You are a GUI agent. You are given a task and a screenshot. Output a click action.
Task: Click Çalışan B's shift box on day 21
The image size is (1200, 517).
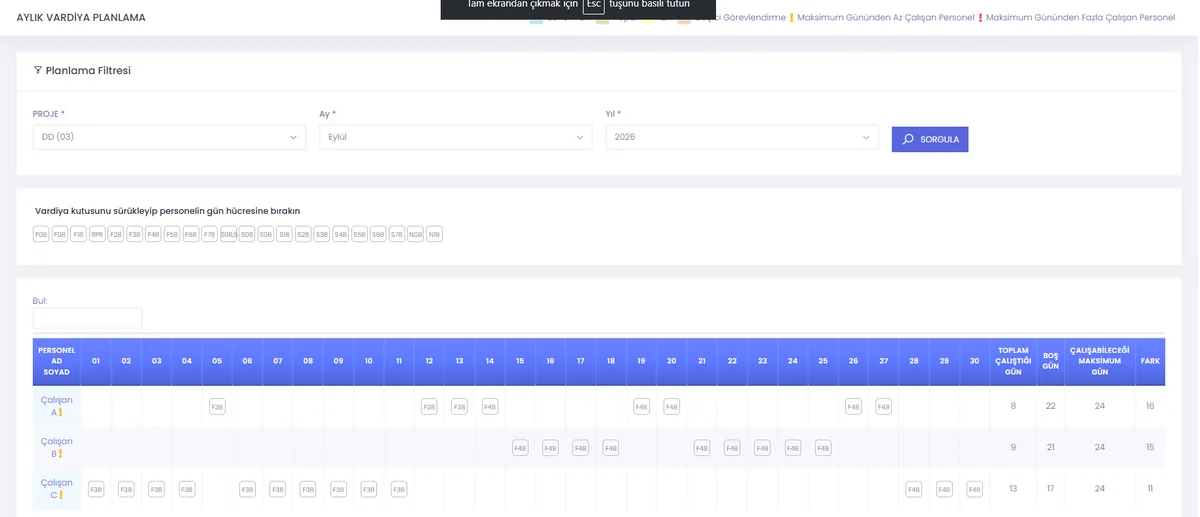click(x=702, y=448)
